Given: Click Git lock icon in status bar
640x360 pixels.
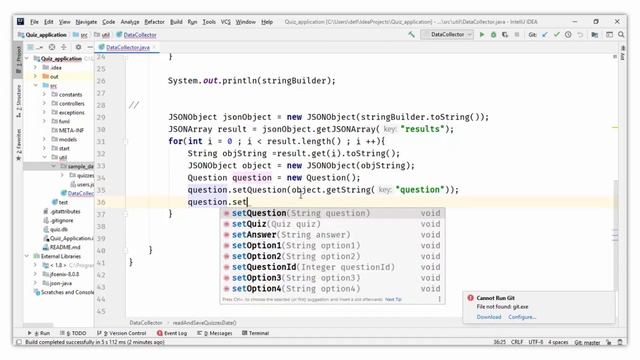Looking at the screenshot, I should pos(609,342).
